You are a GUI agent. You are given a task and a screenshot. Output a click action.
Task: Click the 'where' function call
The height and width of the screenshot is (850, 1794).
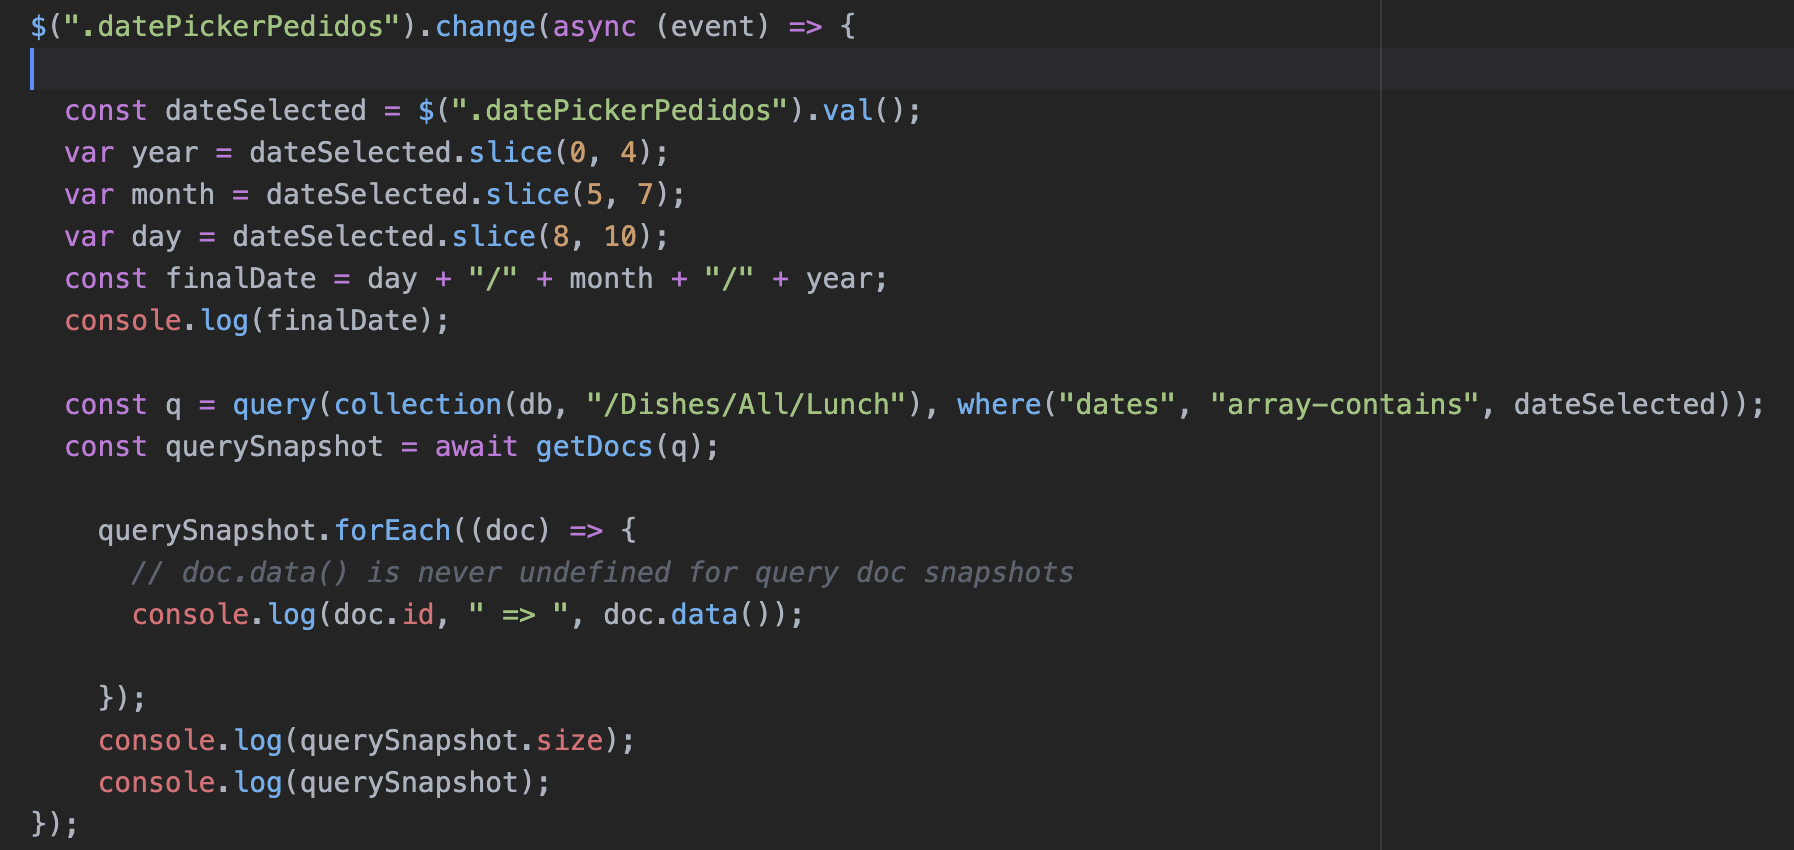click(999, 404)
